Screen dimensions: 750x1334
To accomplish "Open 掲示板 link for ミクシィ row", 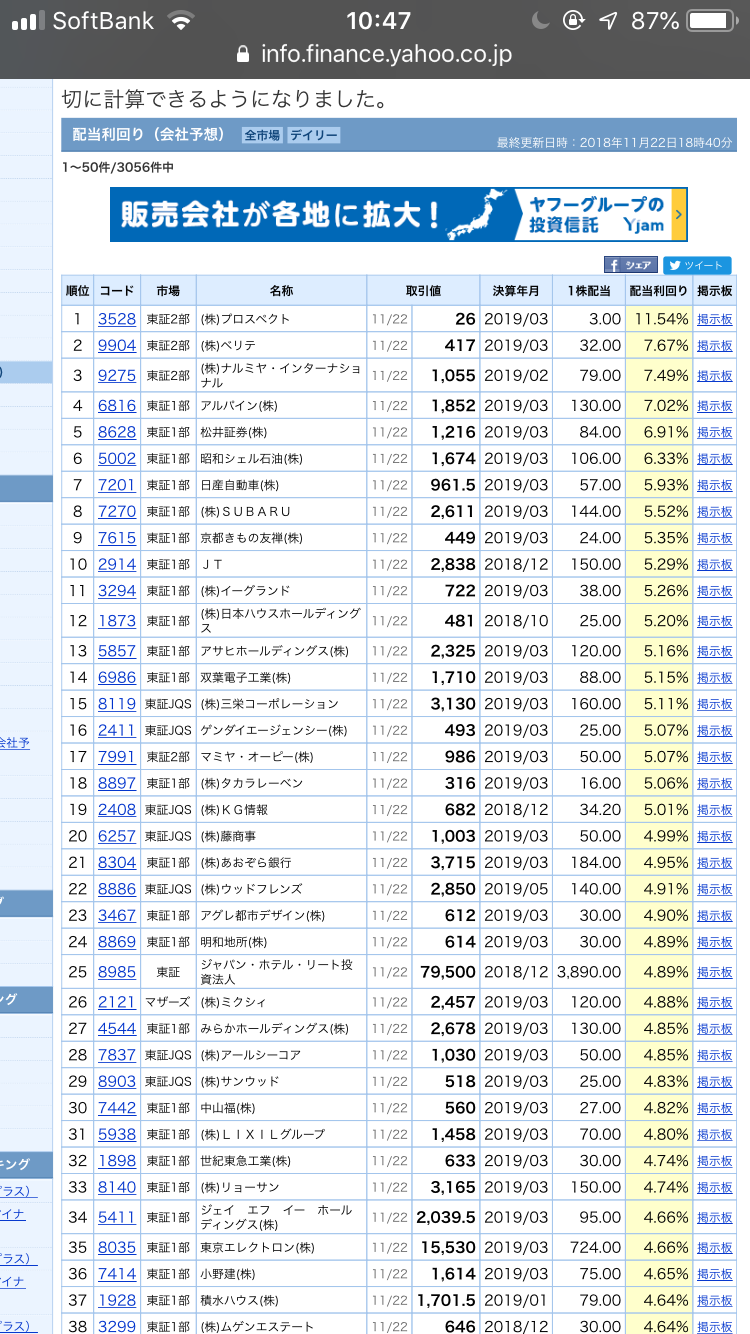I will (x=715, y=1003).
